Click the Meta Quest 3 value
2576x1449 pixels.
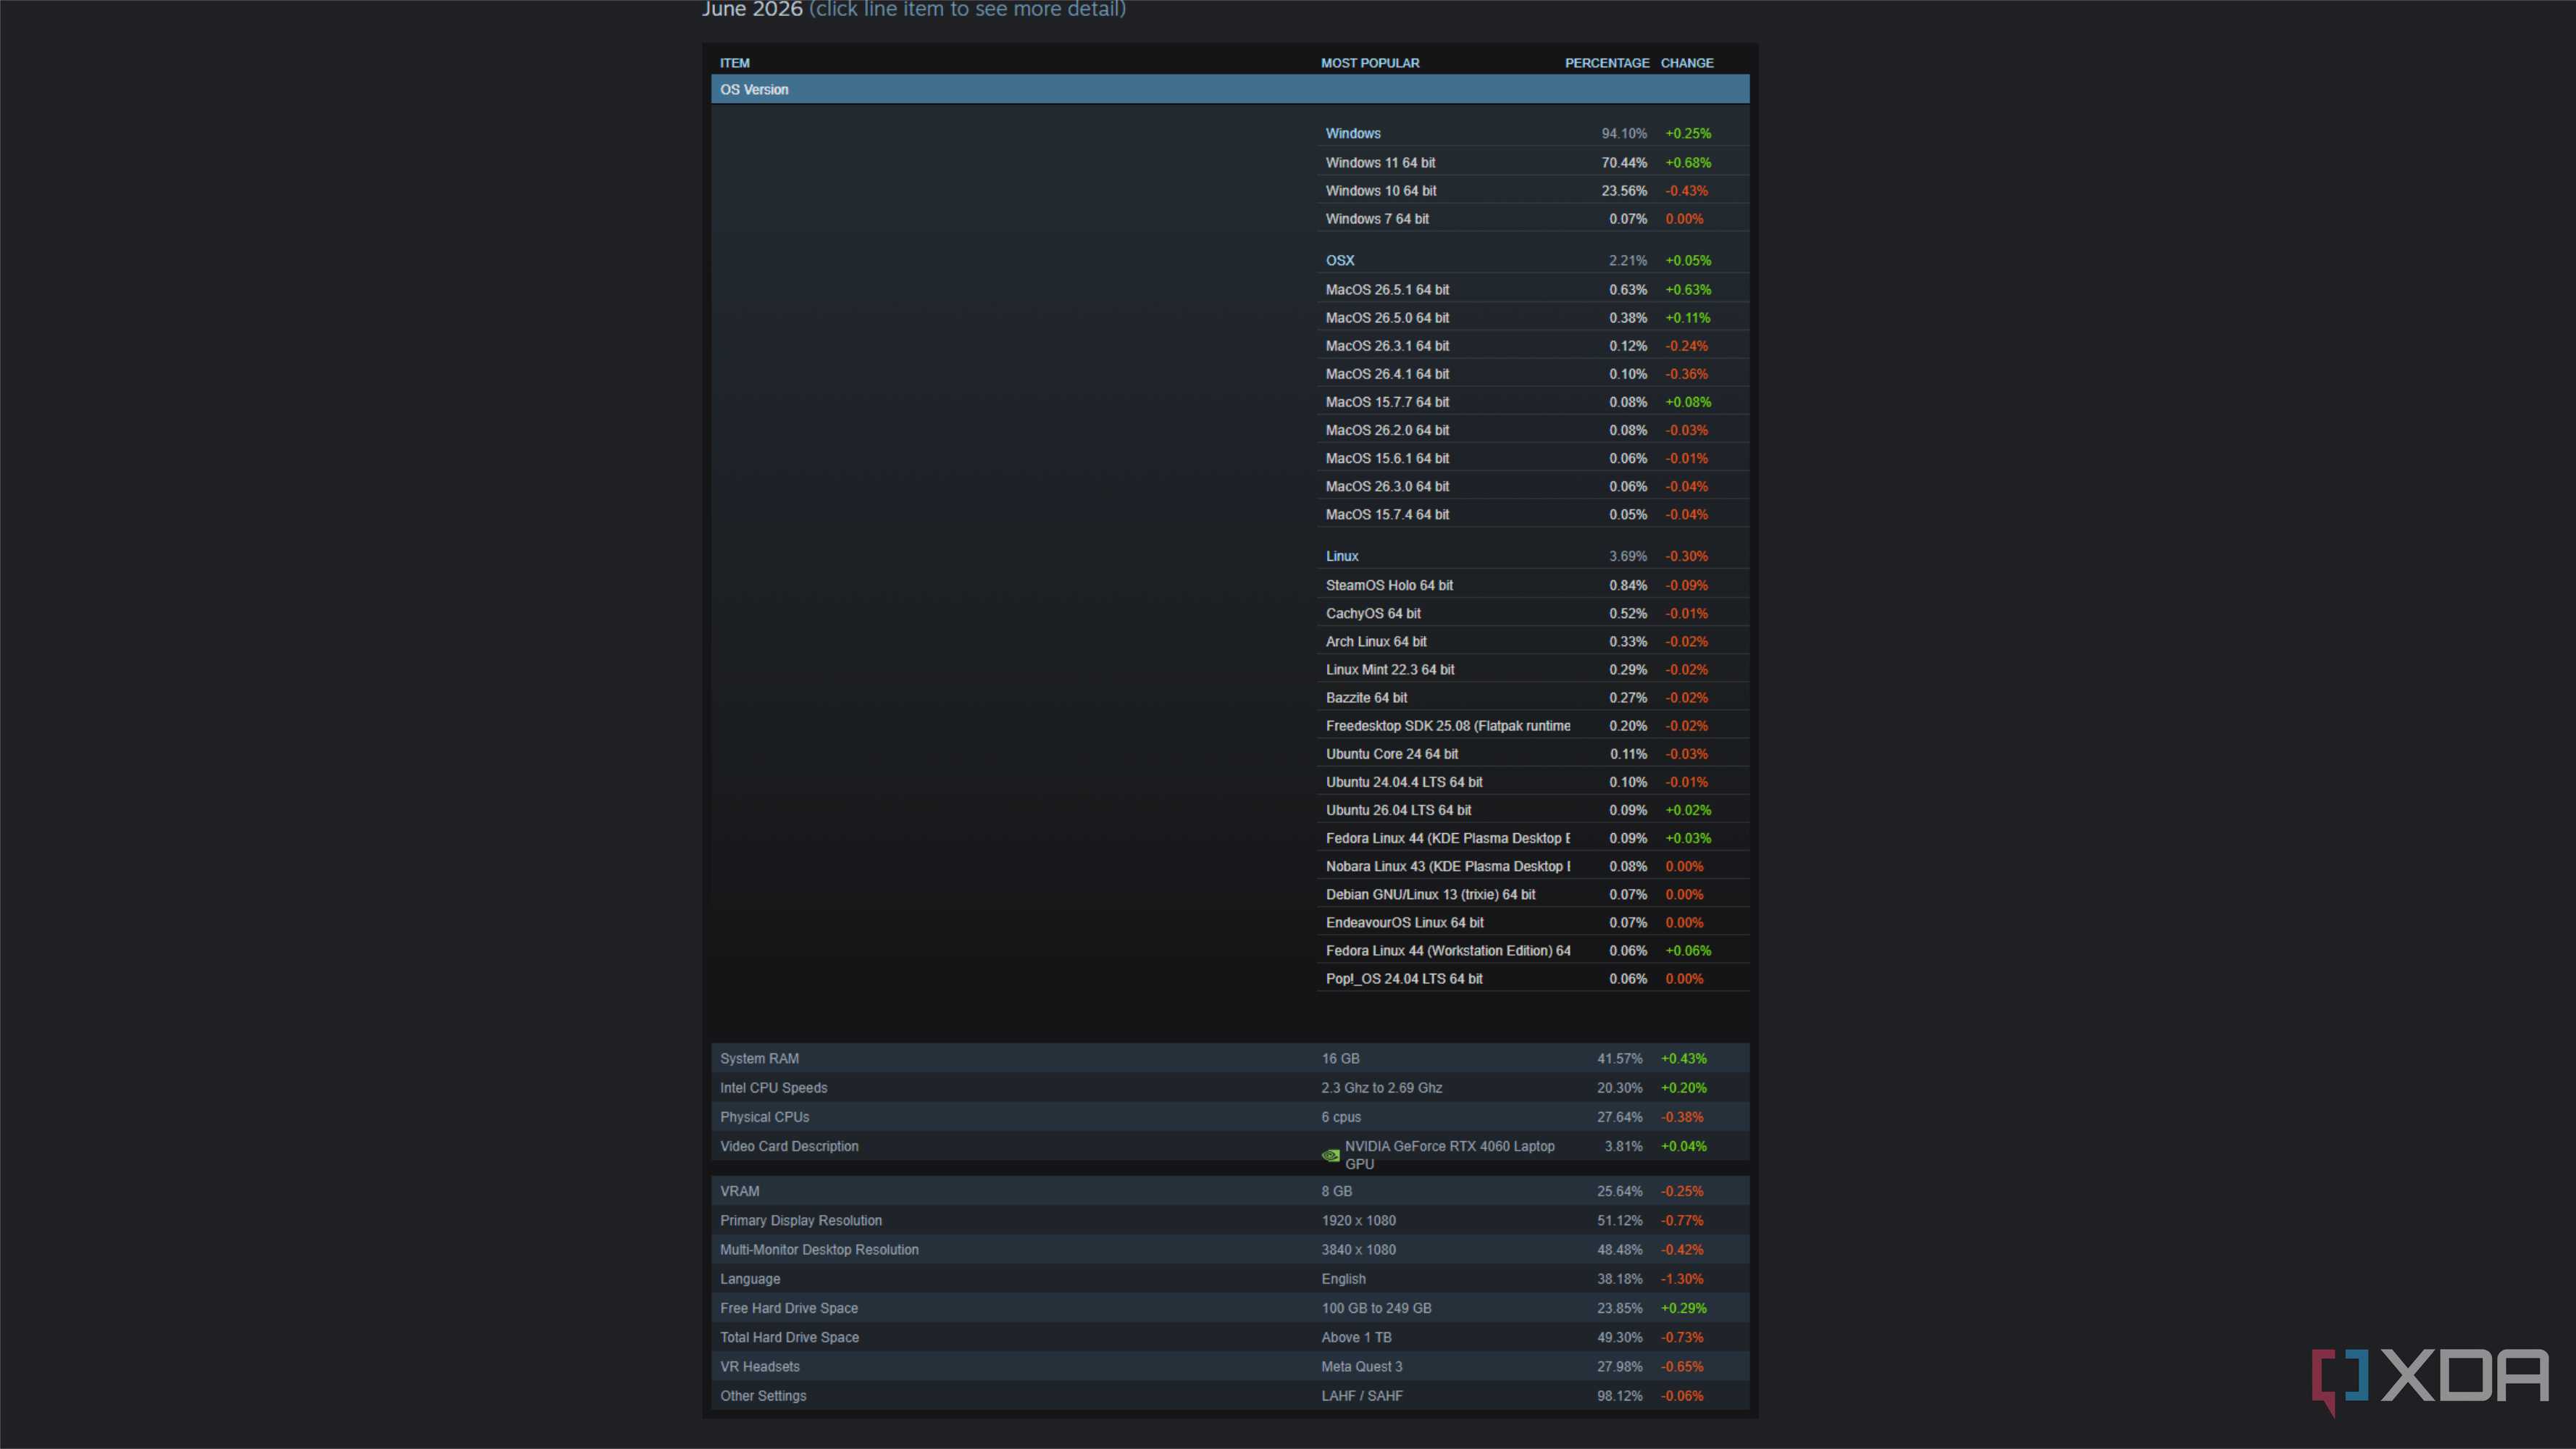click(x=1362, y=1366)
